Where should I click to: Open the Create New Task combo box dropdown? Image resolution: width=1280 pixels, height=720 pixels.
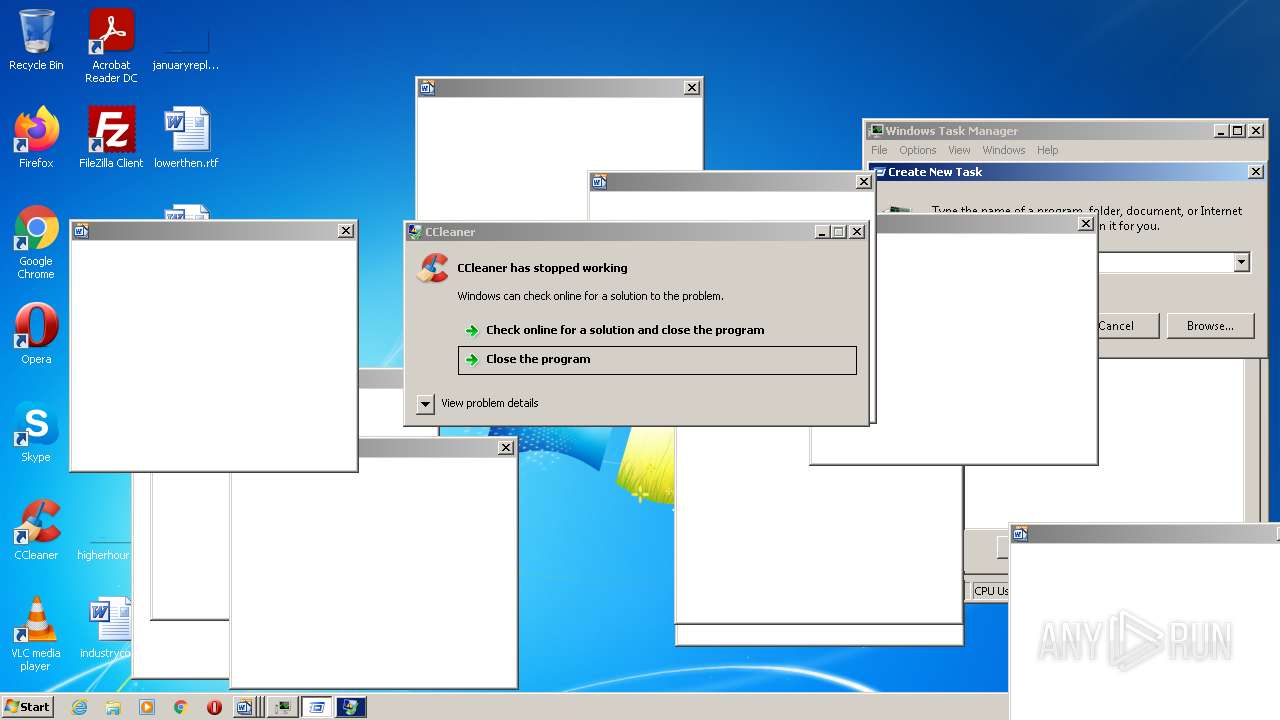click(x=1241, y=262)
